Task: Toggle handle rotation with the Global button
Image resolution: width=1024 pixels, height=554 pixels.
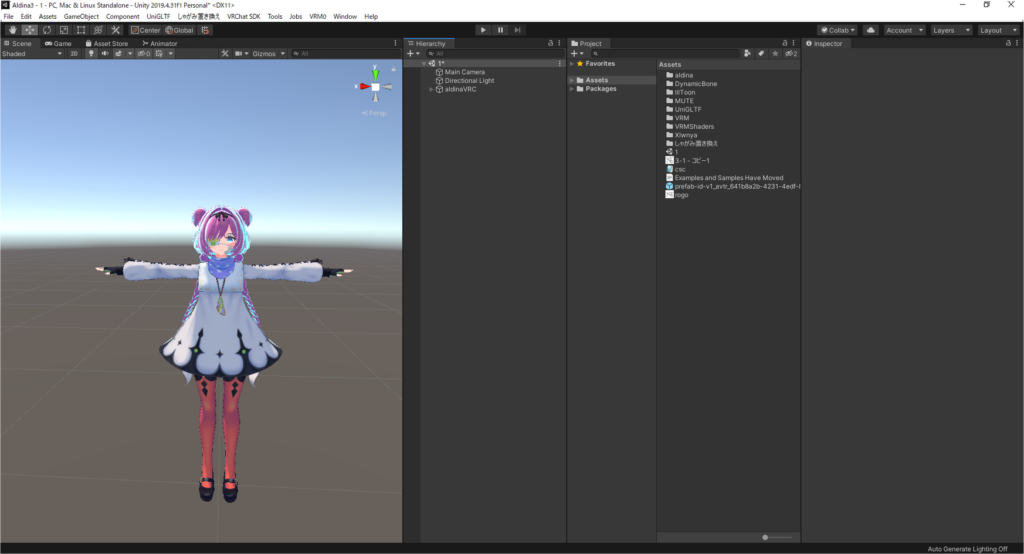Action: [x=180, y=30]
